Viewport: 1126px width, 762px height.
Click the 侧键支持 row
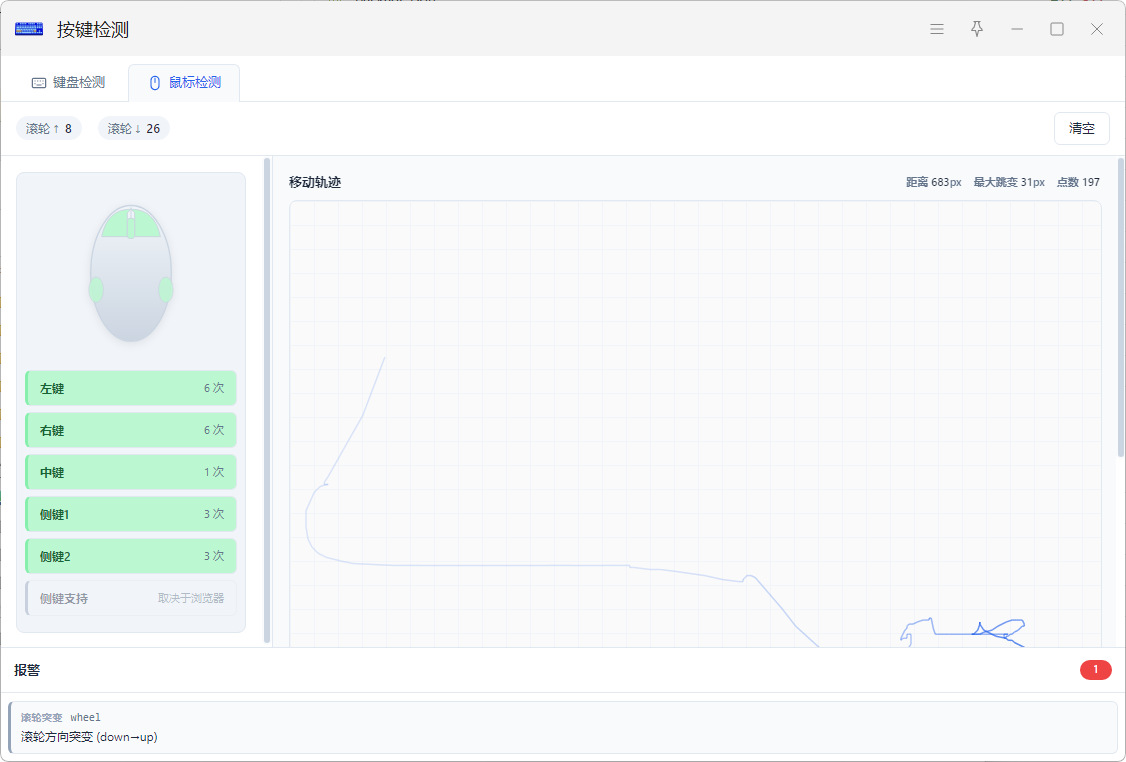131,598
